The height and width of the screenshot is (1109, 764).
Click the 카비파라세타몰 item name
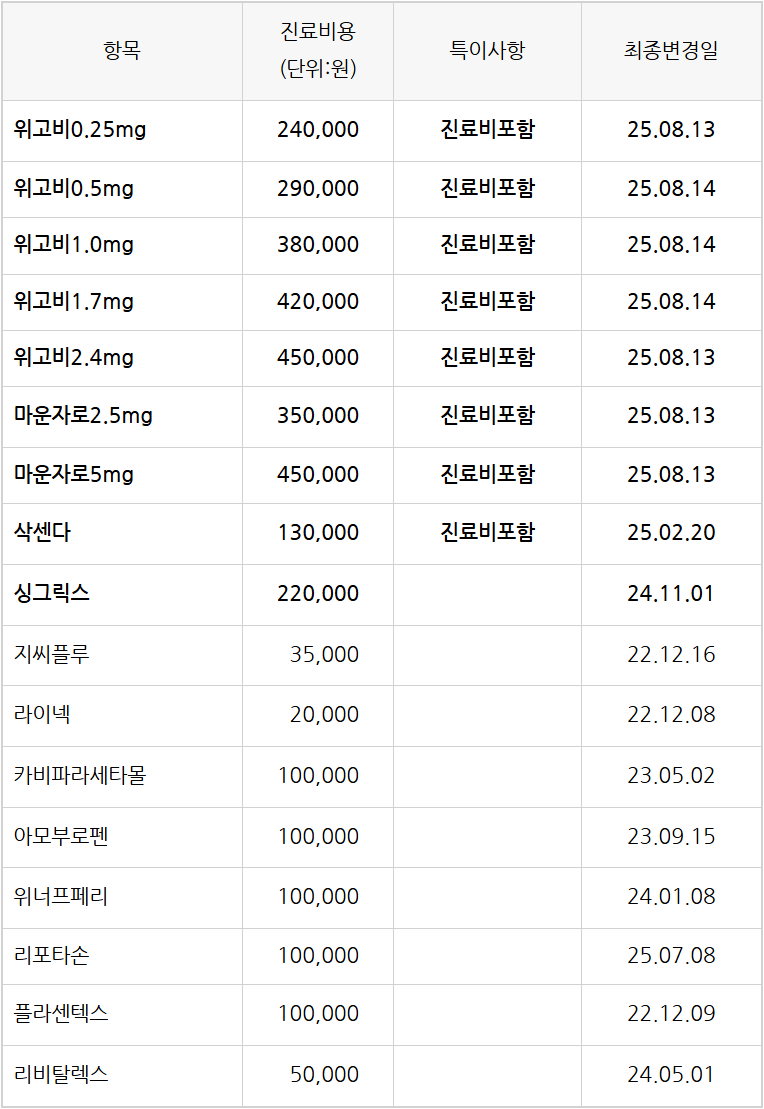80,775
